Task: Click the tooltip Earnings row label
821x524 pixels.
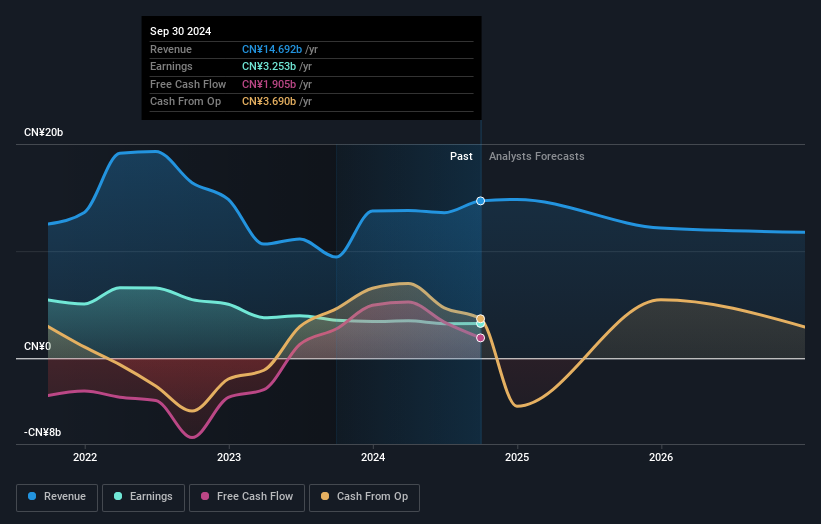Action: [171, 66]
